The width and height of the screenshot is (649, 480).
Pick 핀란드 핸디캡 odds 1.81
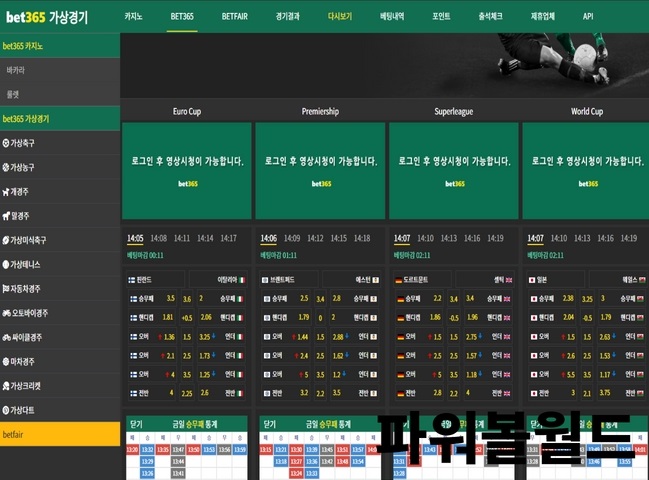click(x=152, y=317)
